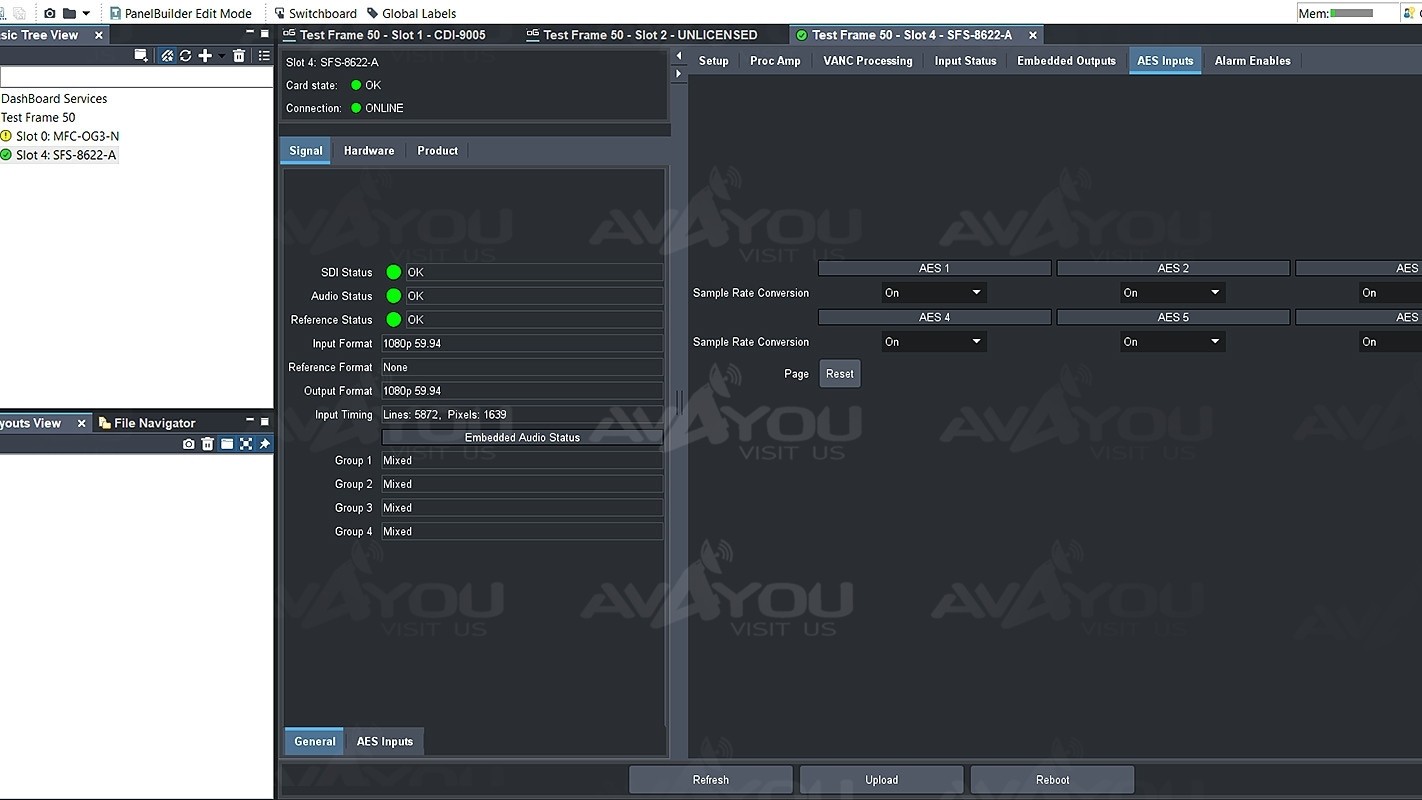Image resolution: width=1422 pixels, height=800 pixels.
Task: Click the fullscreen expand icon in Layouts View toolbar
Action: click(246, 444)
